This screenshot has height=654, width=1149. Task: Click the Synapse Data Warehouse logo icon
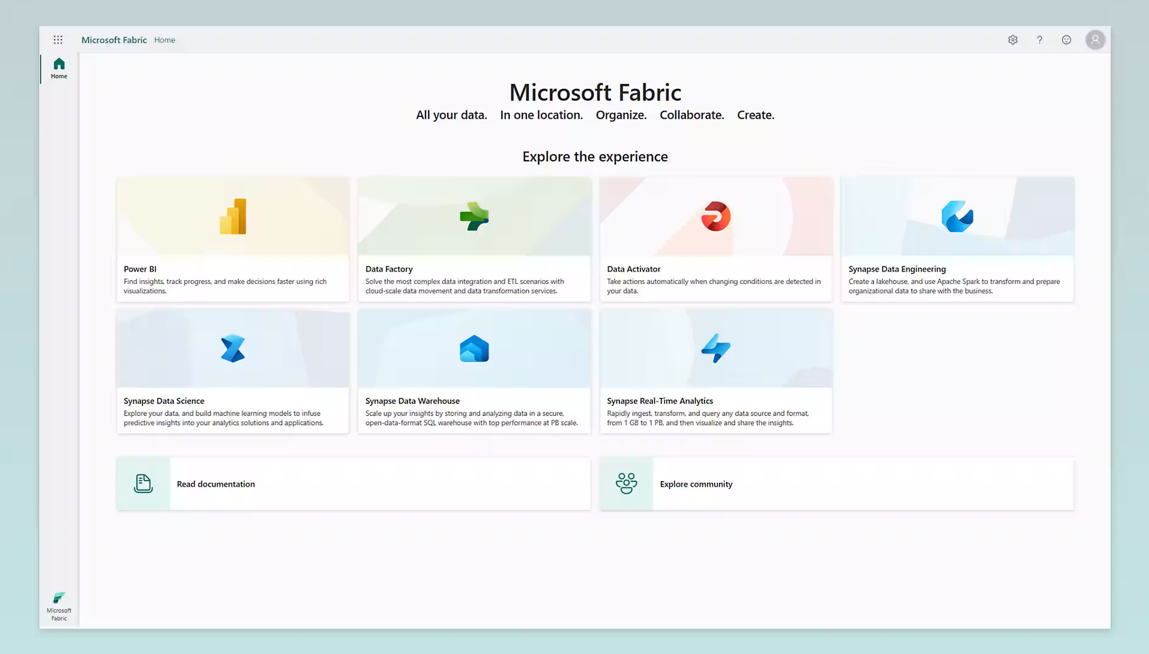[x=474, y=349]
